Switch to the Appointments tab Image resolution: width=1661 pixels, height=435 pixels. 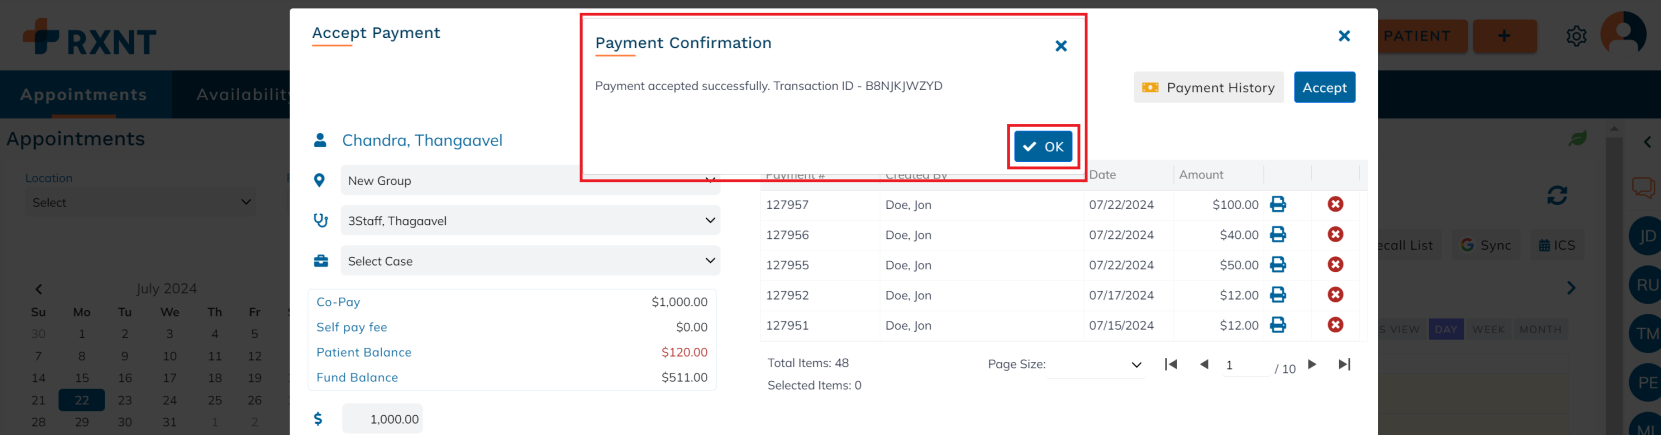[84, 95]
